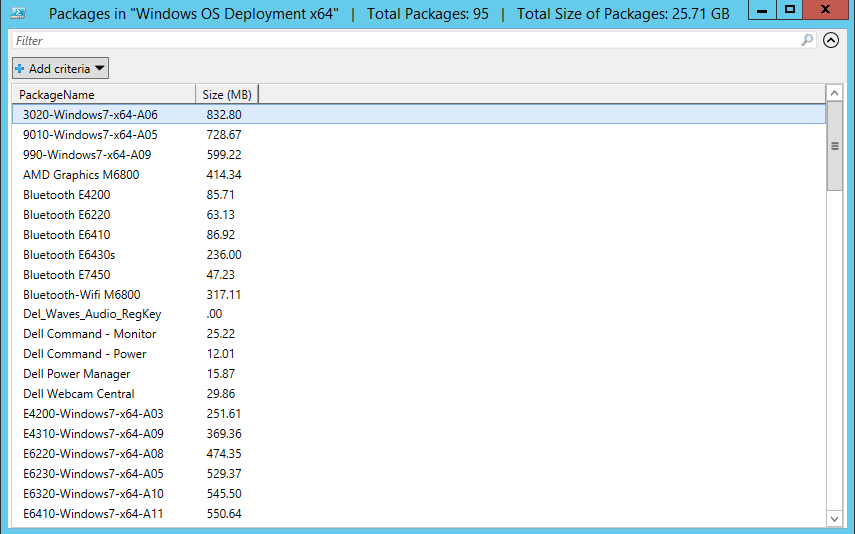Click the vertical scrollbar thumb
The height and width of the screenshot is (534, 855).
[x=834, y=146]
